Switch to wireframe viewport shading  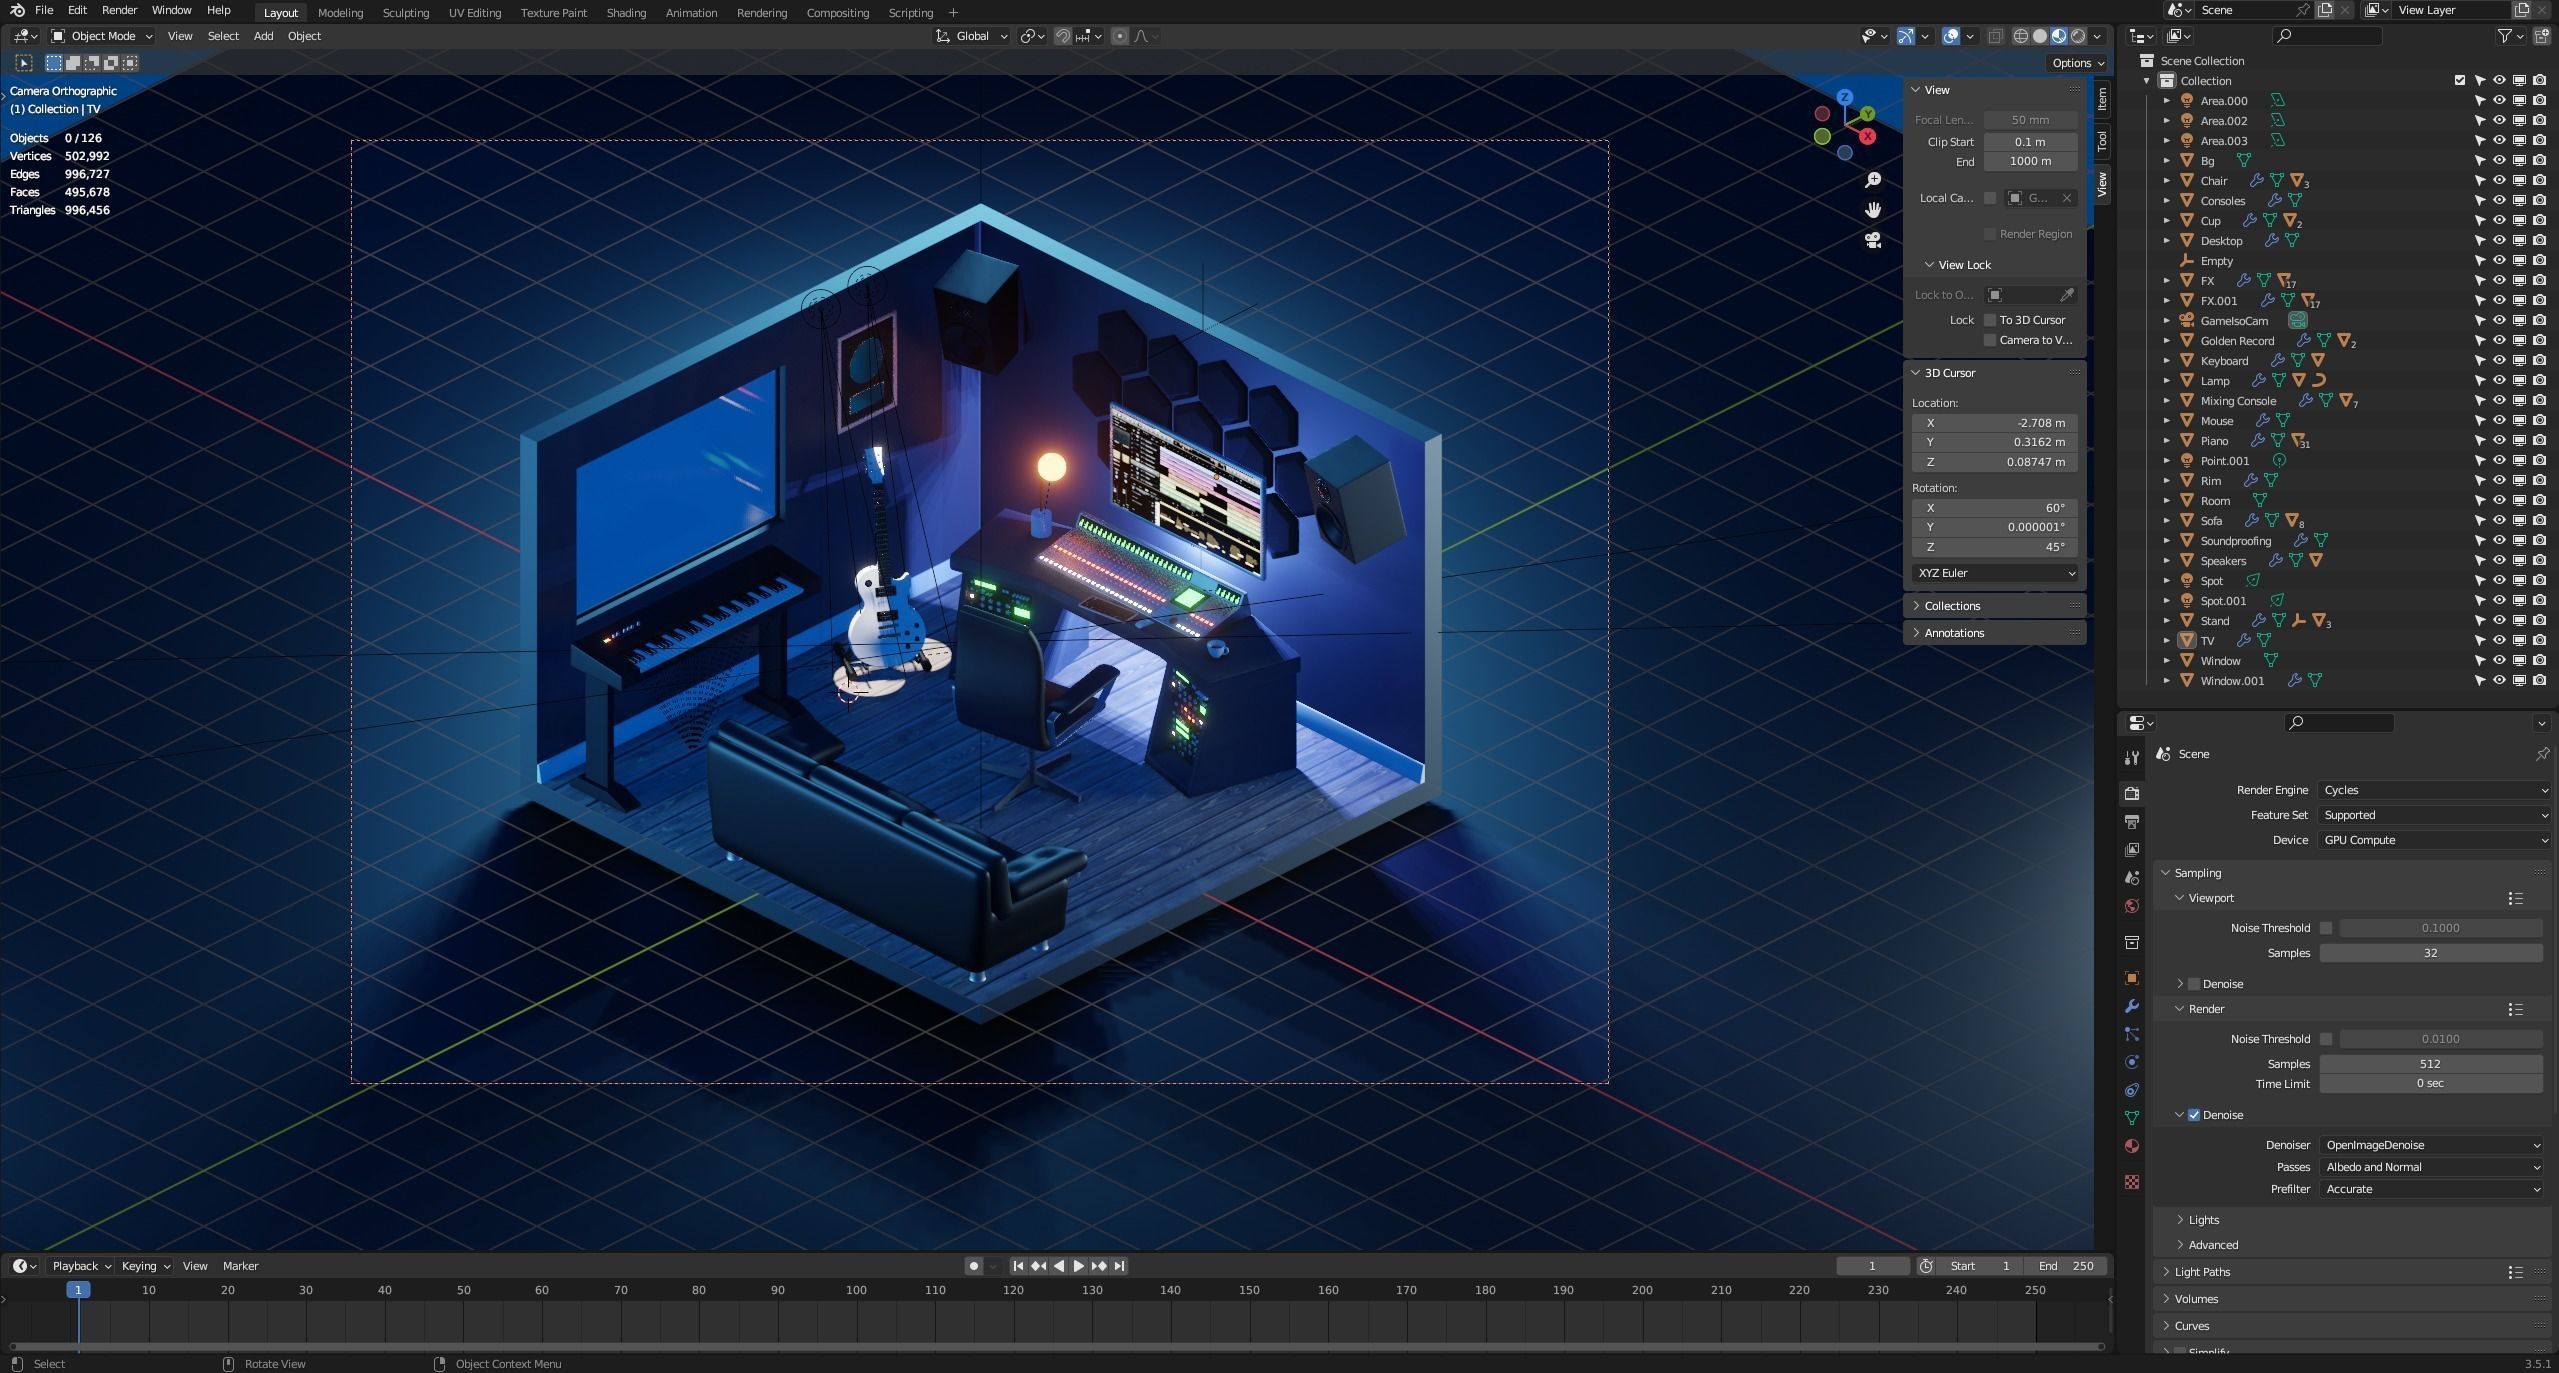[2020, 36]
